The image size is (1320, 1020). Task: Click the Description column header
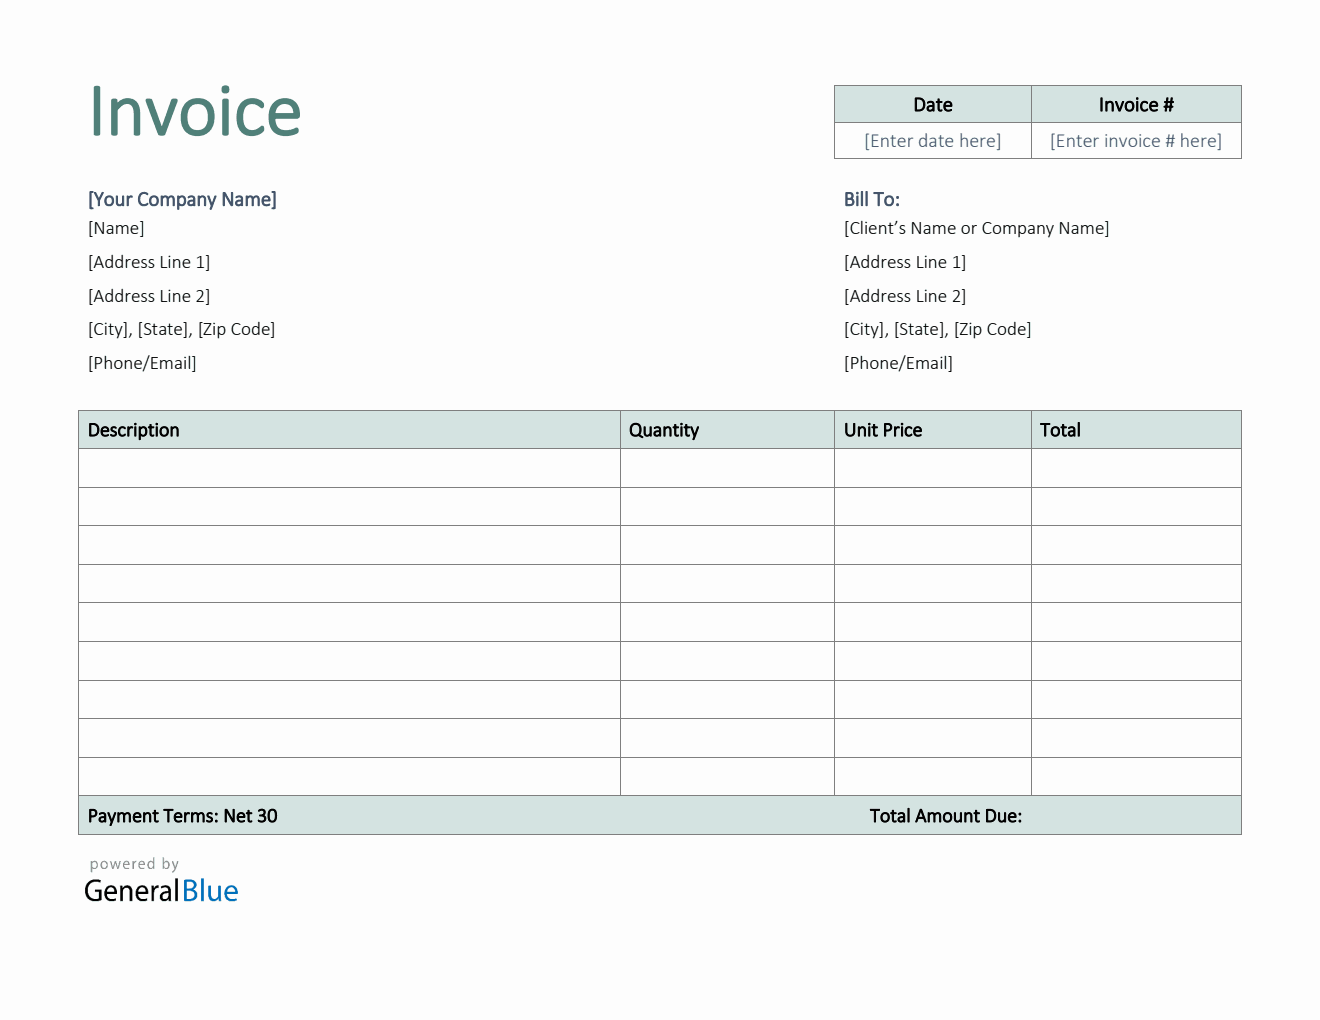pos(133,430)
